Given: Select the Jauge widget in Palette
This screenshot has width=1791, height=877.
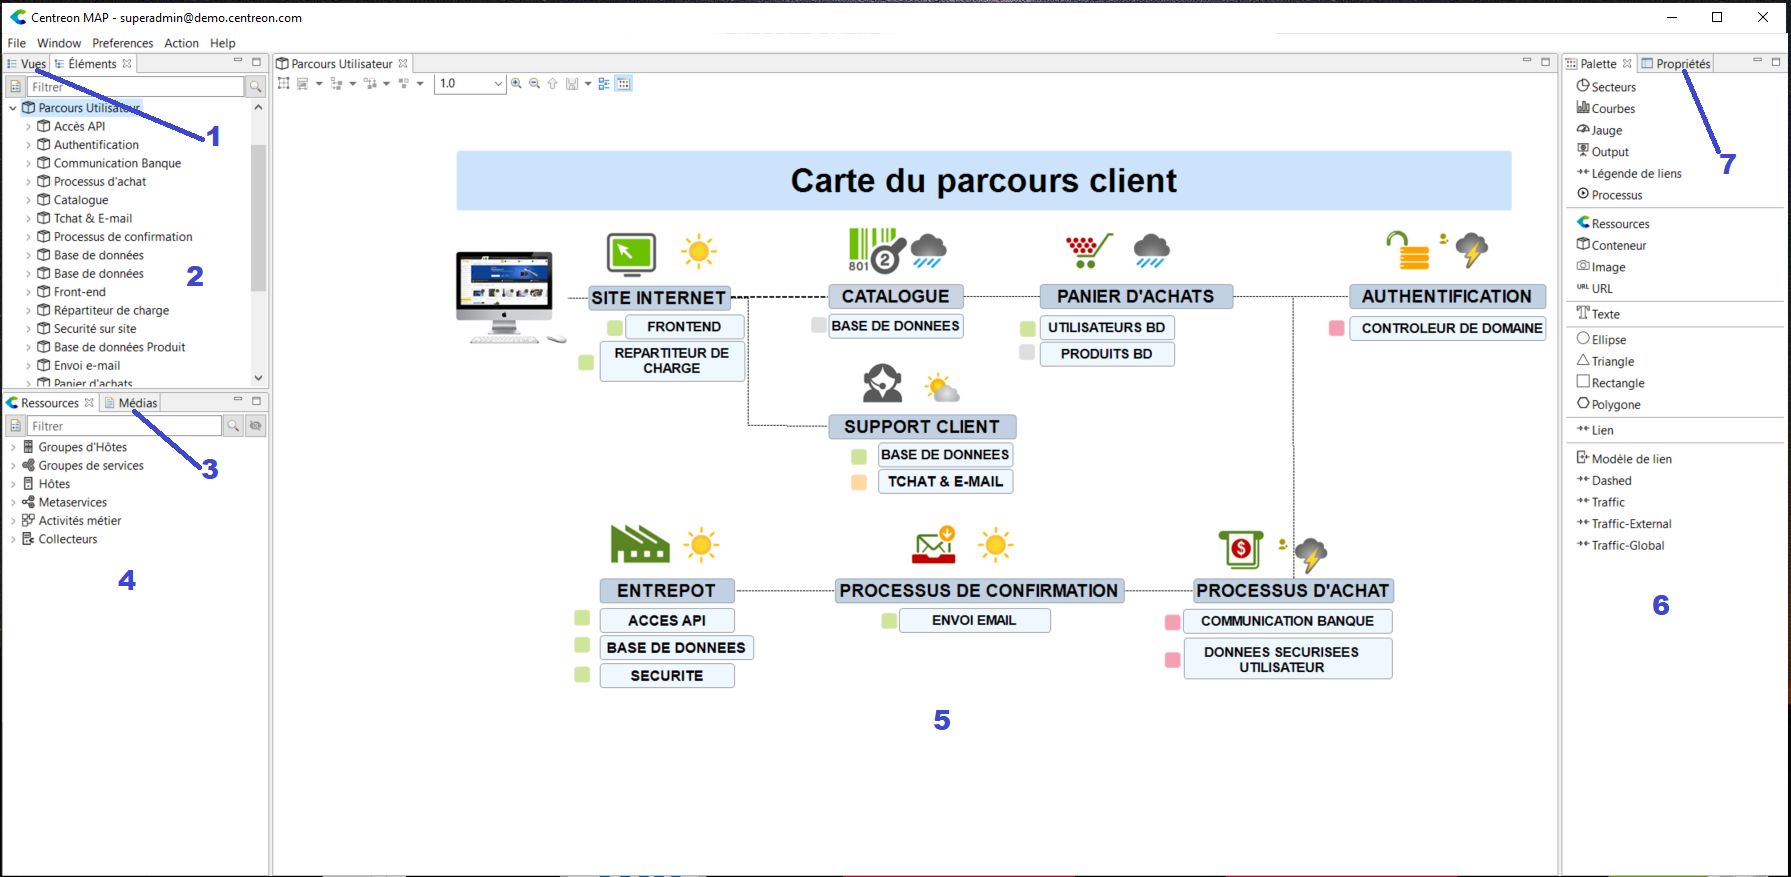Looking at the screenshot, I should [1606, 131].
